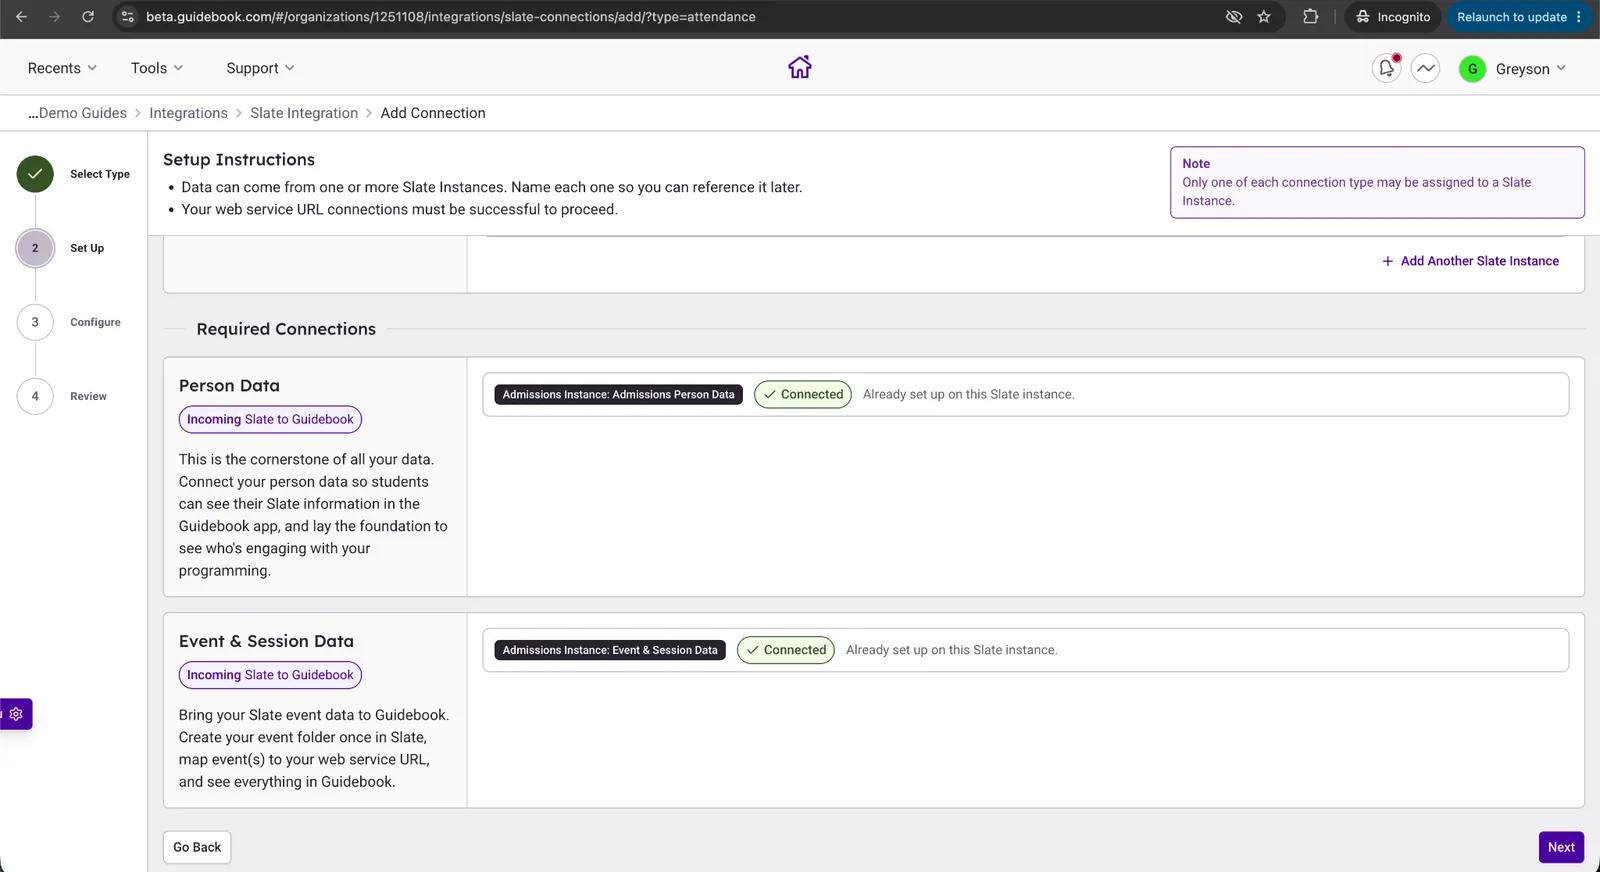Image resolution: width=1600 pixels, height=872 pixels.
Task: Click the browser address bar URL
Action: click(x=450, y=17)
